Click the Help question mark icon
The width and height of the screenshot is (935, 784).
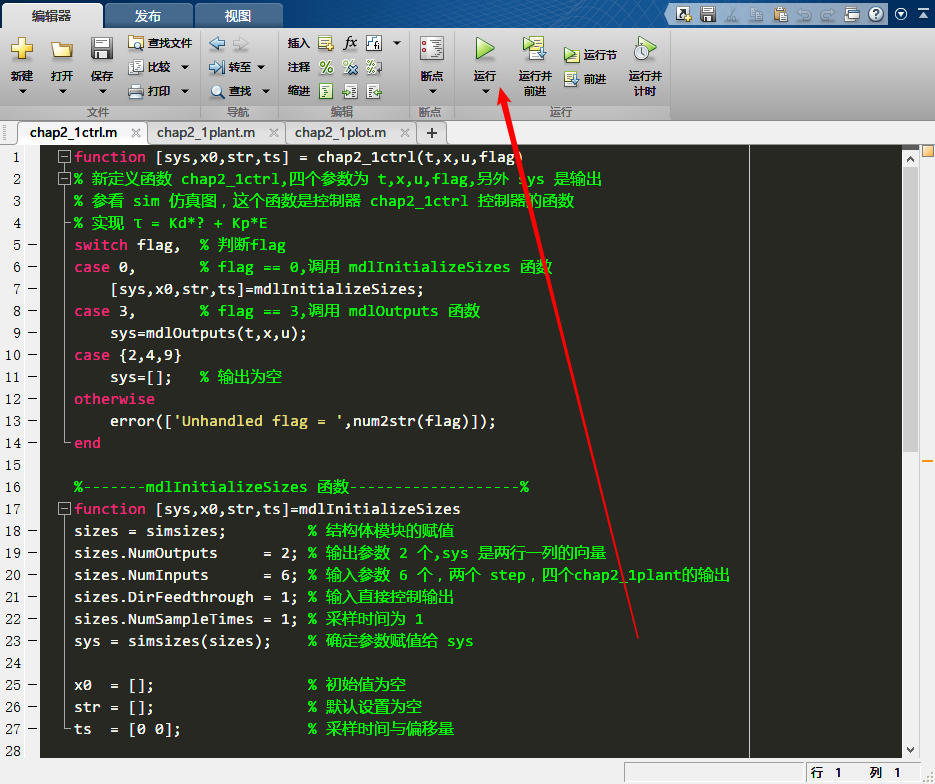click(875, 14)
